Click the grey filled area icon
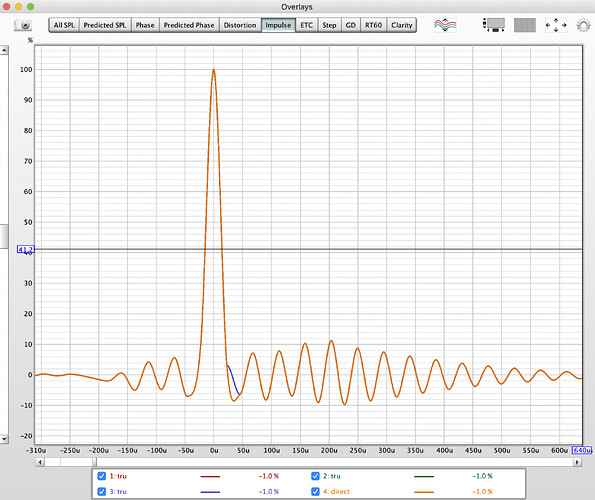This screenshot has height=500, width=595. 525,25
